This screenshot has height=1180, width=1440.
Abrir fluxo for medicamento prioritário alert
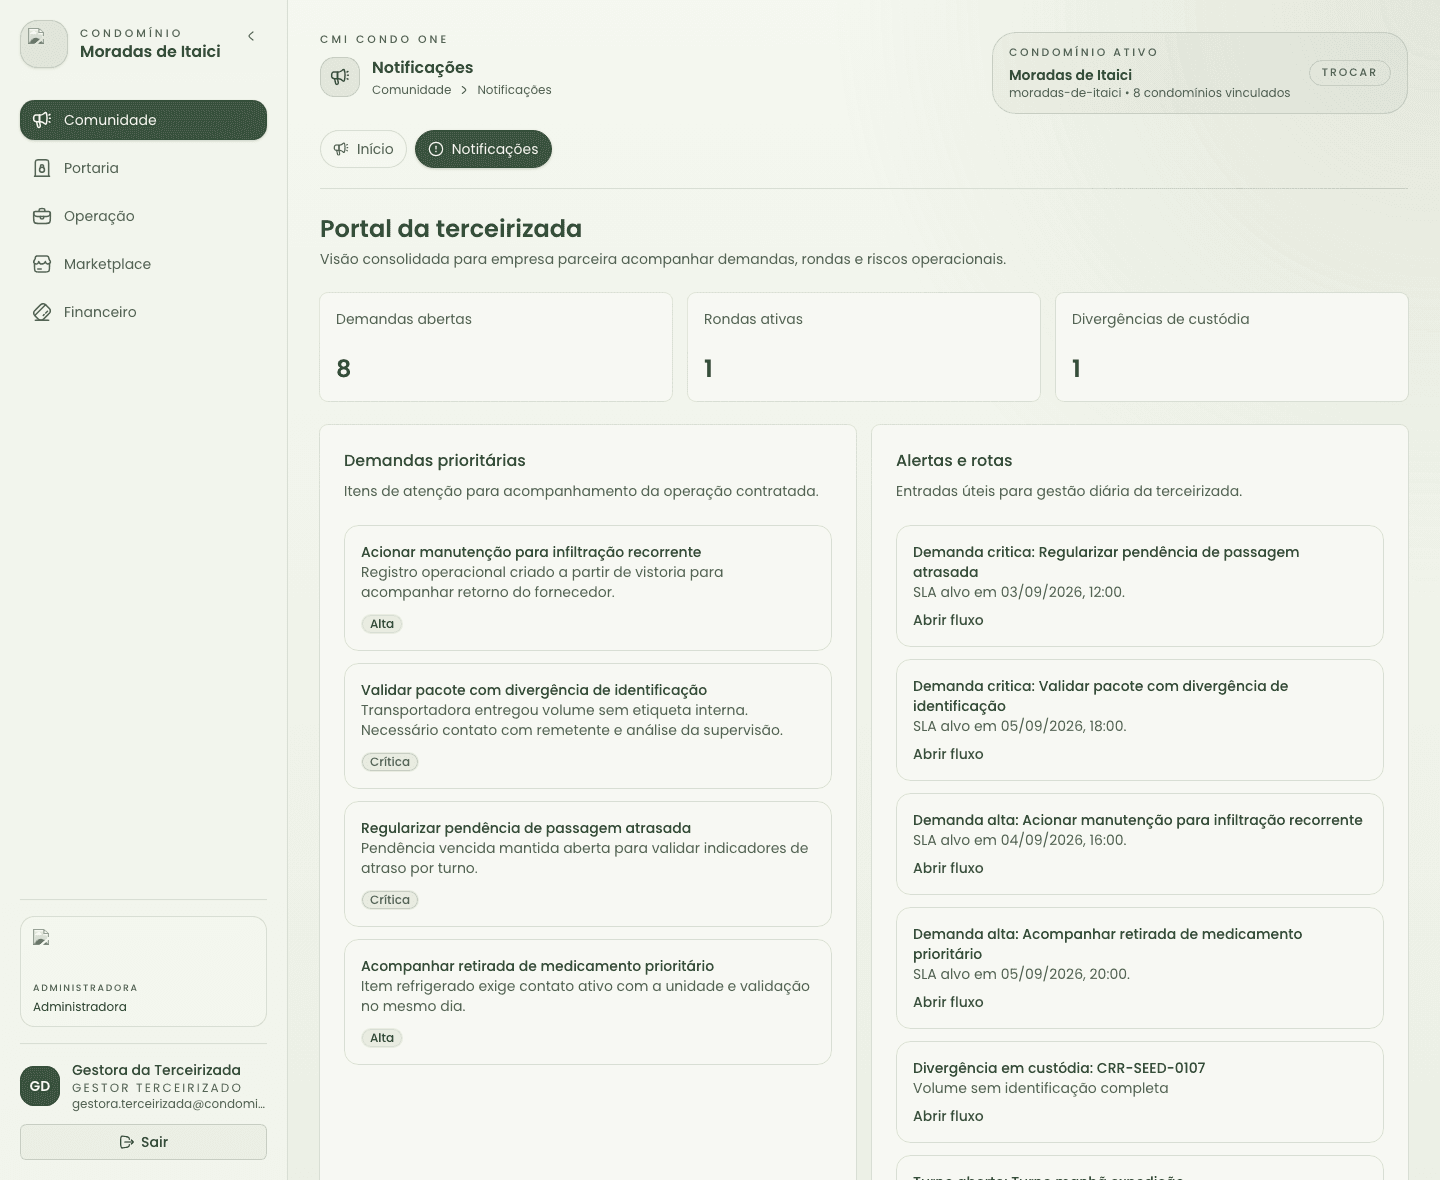point(948,1002)
